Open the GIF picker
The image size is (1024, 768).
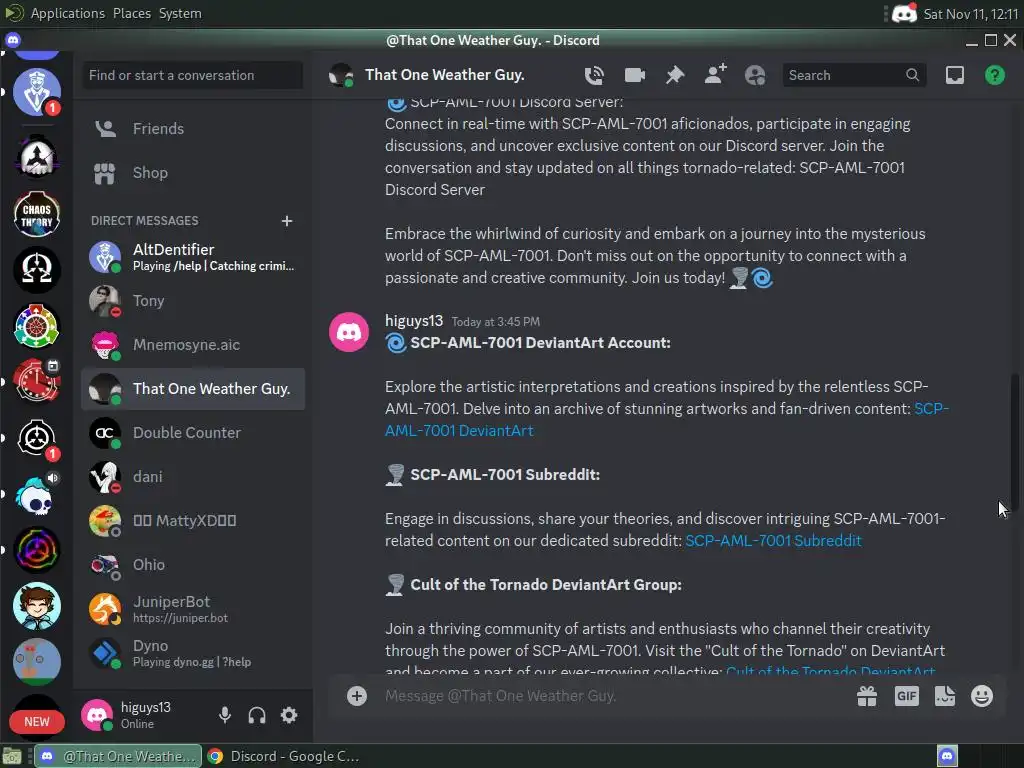[906, 696]
